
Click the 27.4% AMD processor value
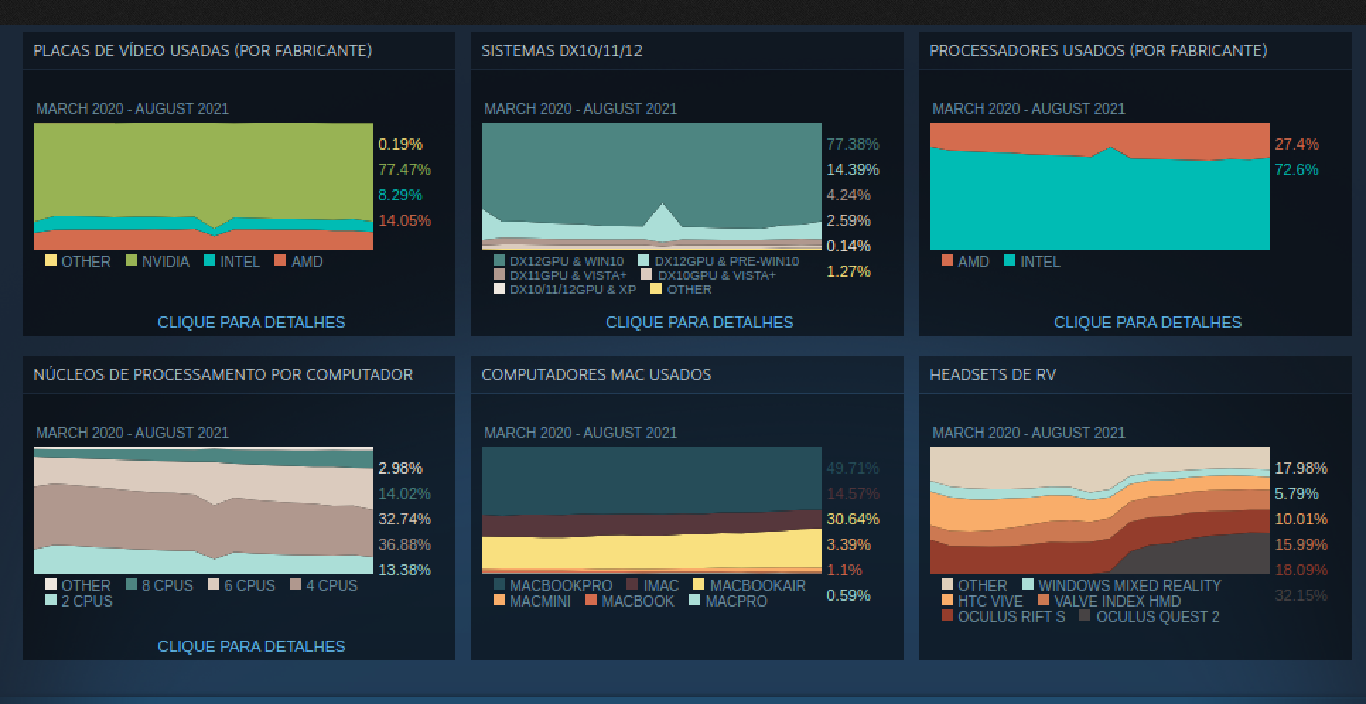point(1296,144)
